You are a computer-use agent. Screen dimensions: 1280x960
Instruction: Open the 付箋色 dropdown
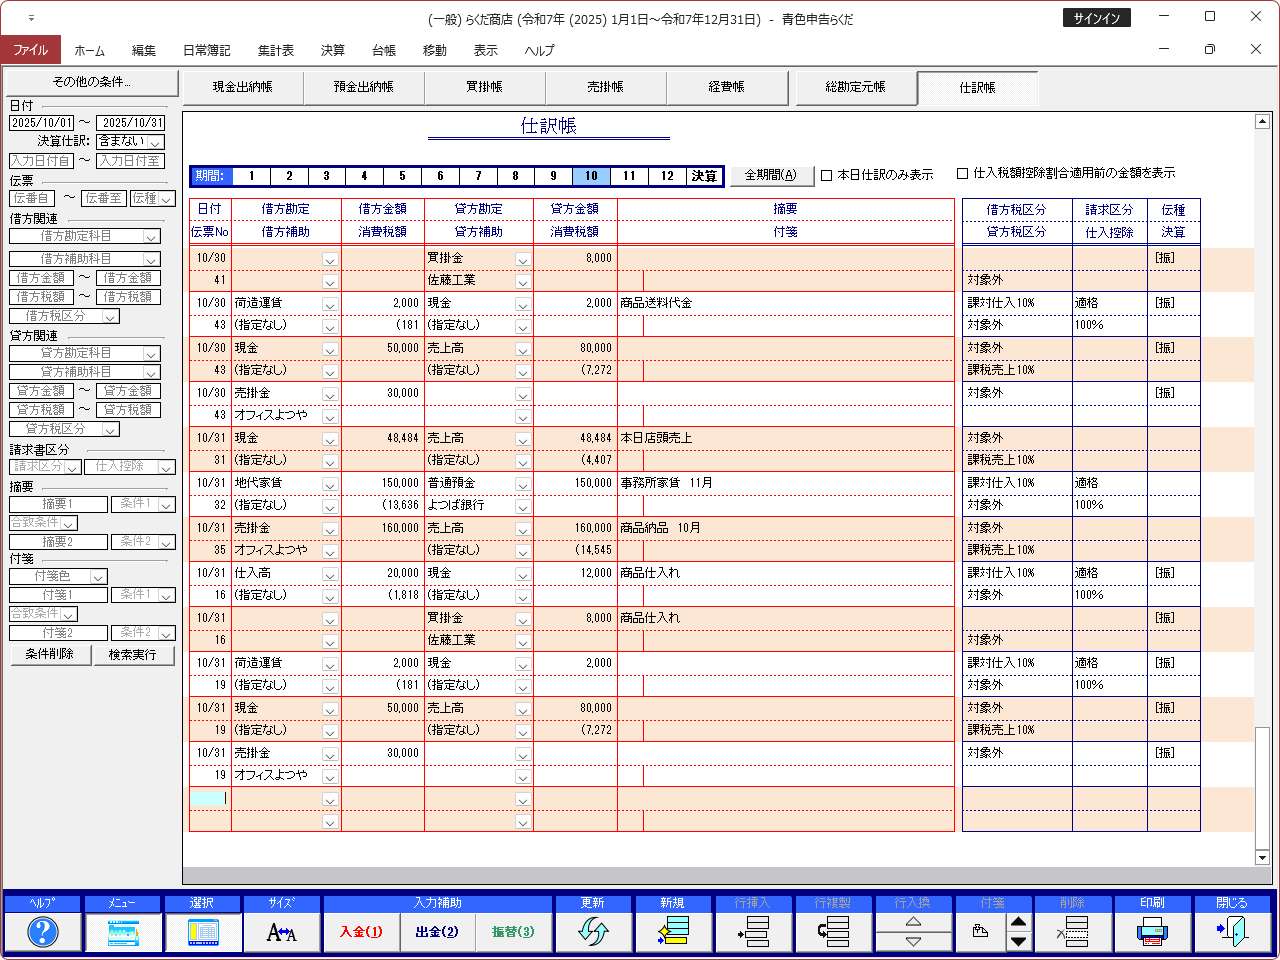tap(98, 577)
